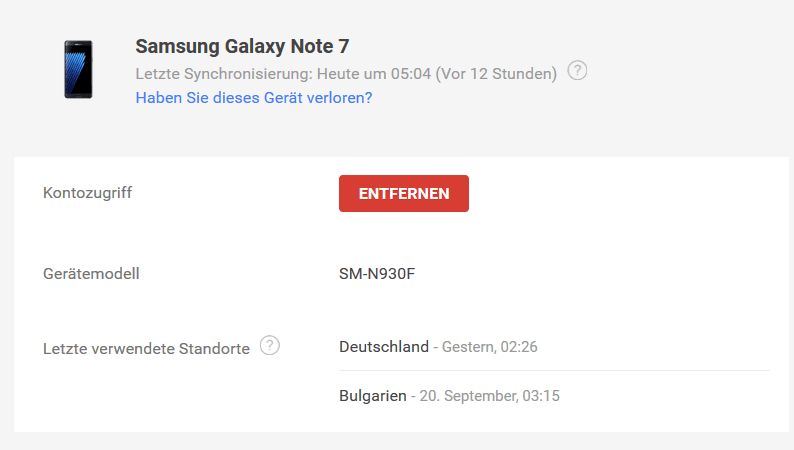Click the 'Heute um 05:04' sync time
This screenshot has height=450, width=794.
tap(374, 74)
